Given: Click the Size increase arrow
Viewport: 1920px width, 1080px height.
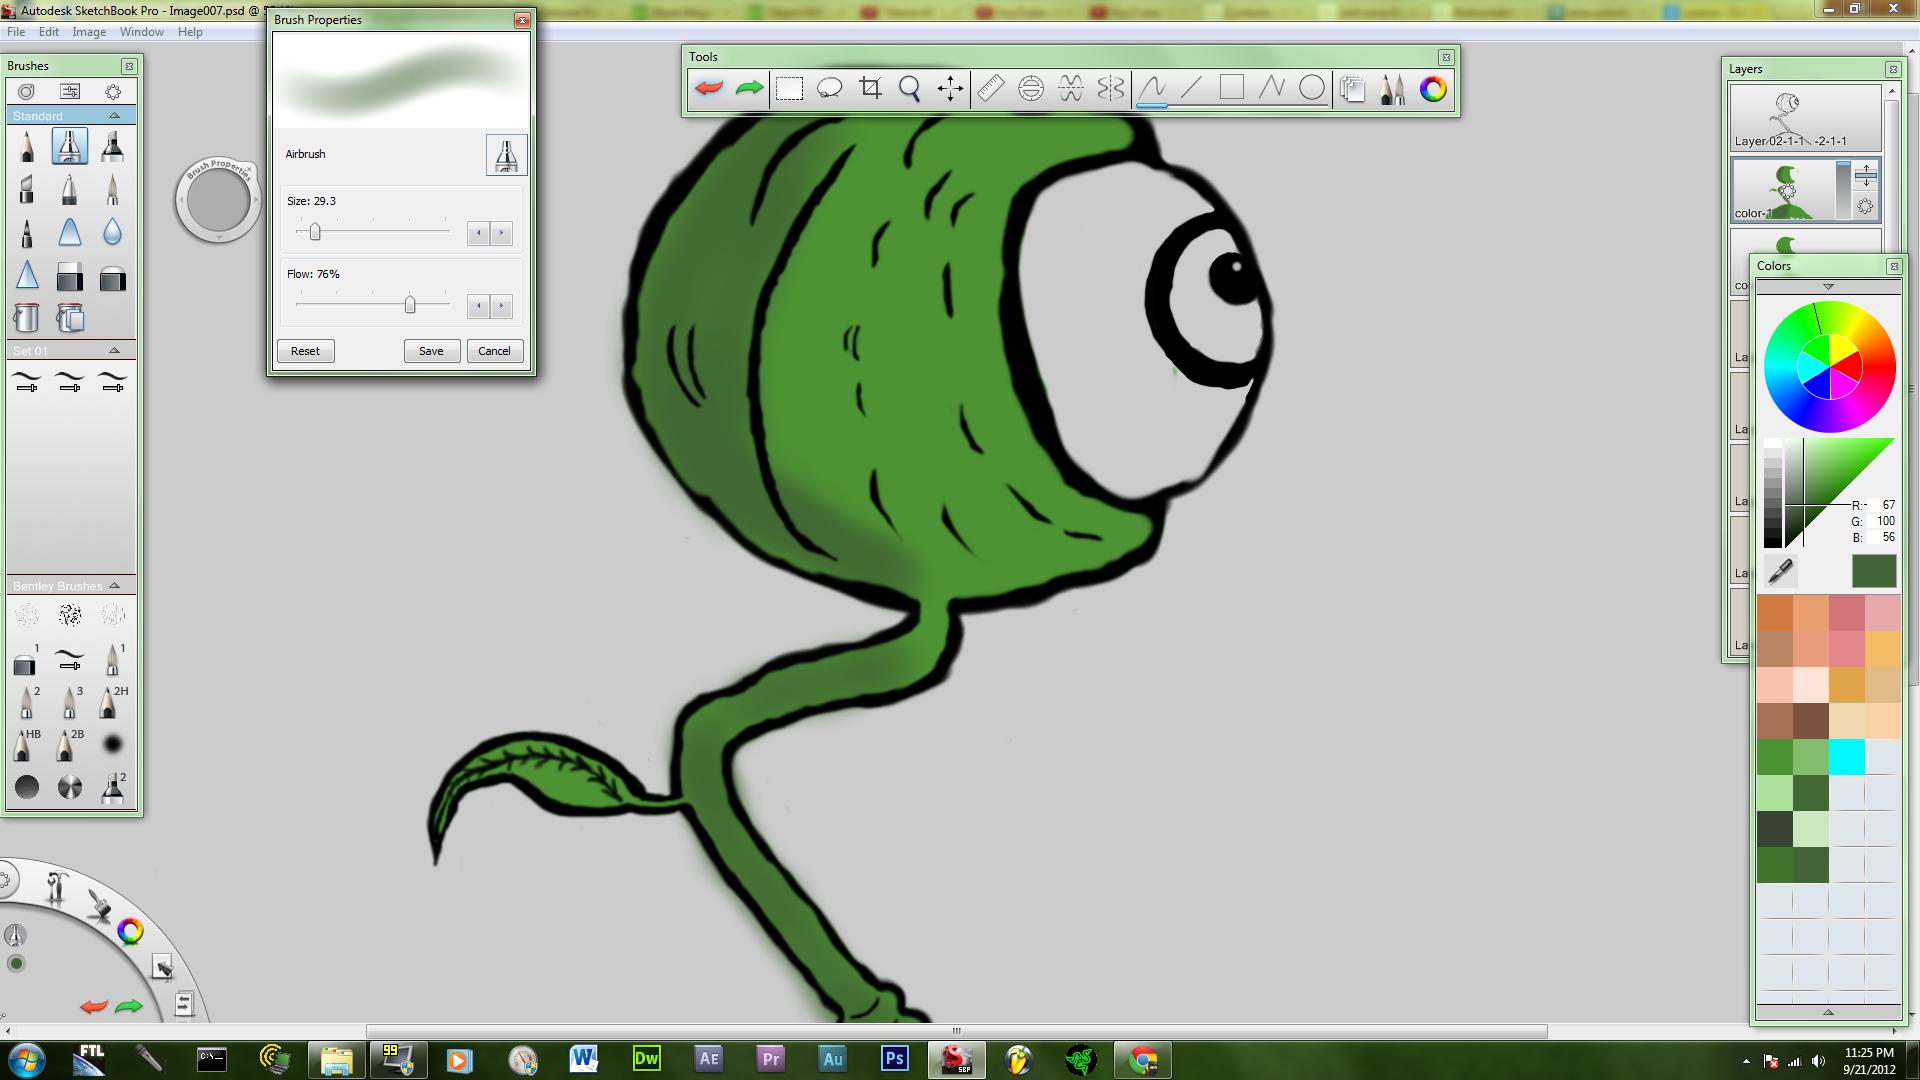Looking at the screenshot, I should pyautogui.click(x=501, y=233).
